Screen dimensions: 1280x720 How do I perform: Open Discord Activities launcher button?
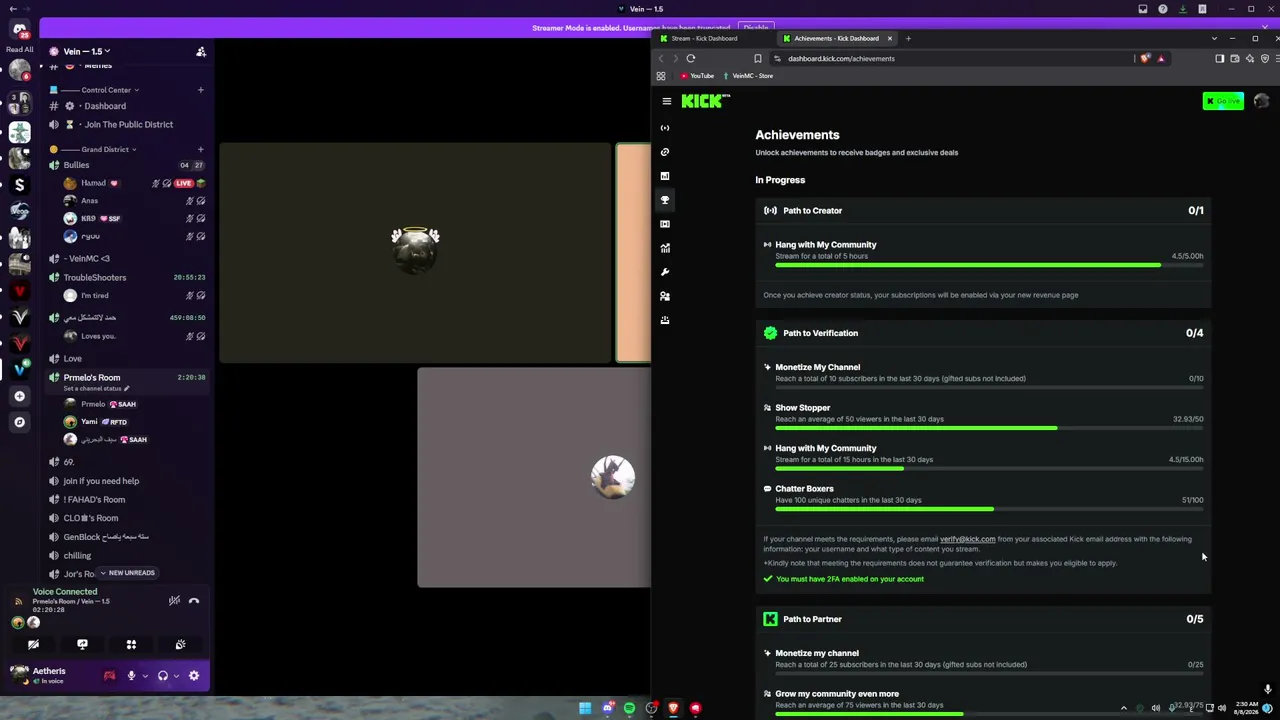[131, 645]
